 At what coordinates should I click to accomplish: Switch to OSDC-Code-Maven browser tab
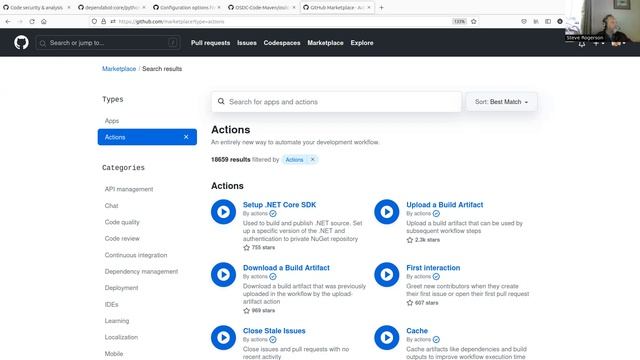click(x=262, y=7)
